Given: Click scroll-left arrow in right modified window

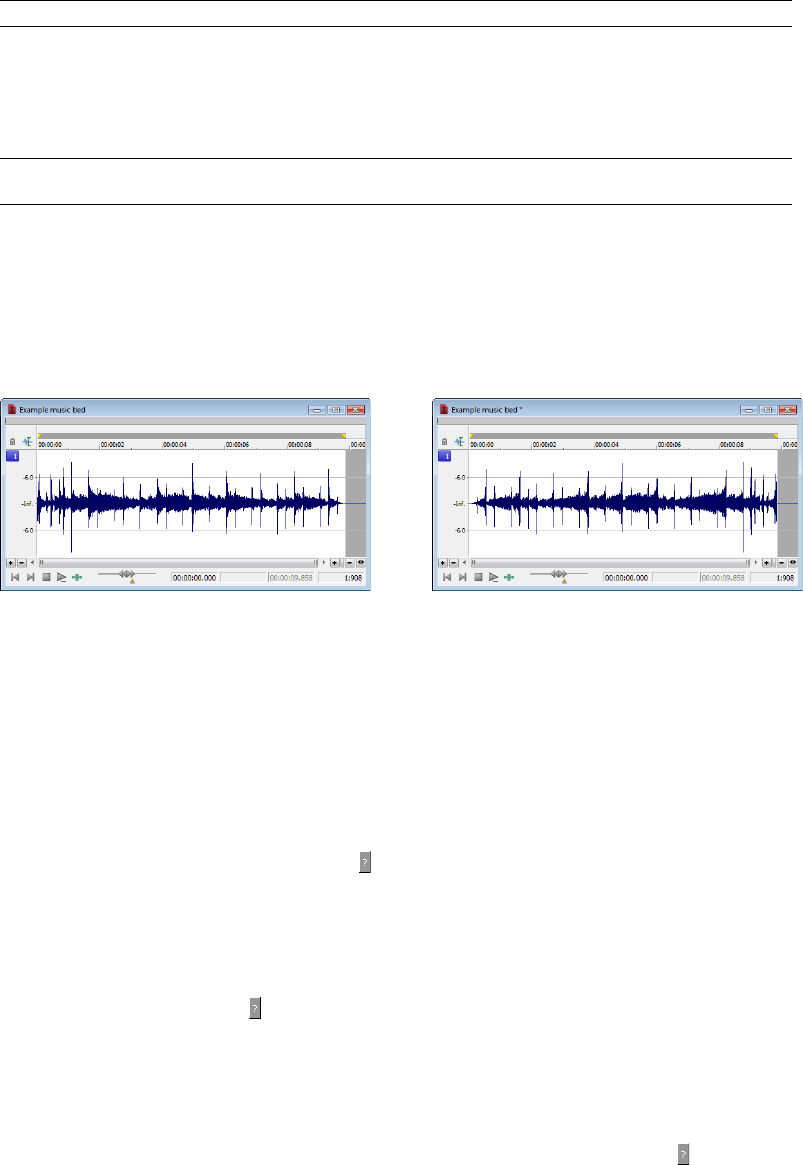Looking at the screenshot, I should [x=464, y=563].
